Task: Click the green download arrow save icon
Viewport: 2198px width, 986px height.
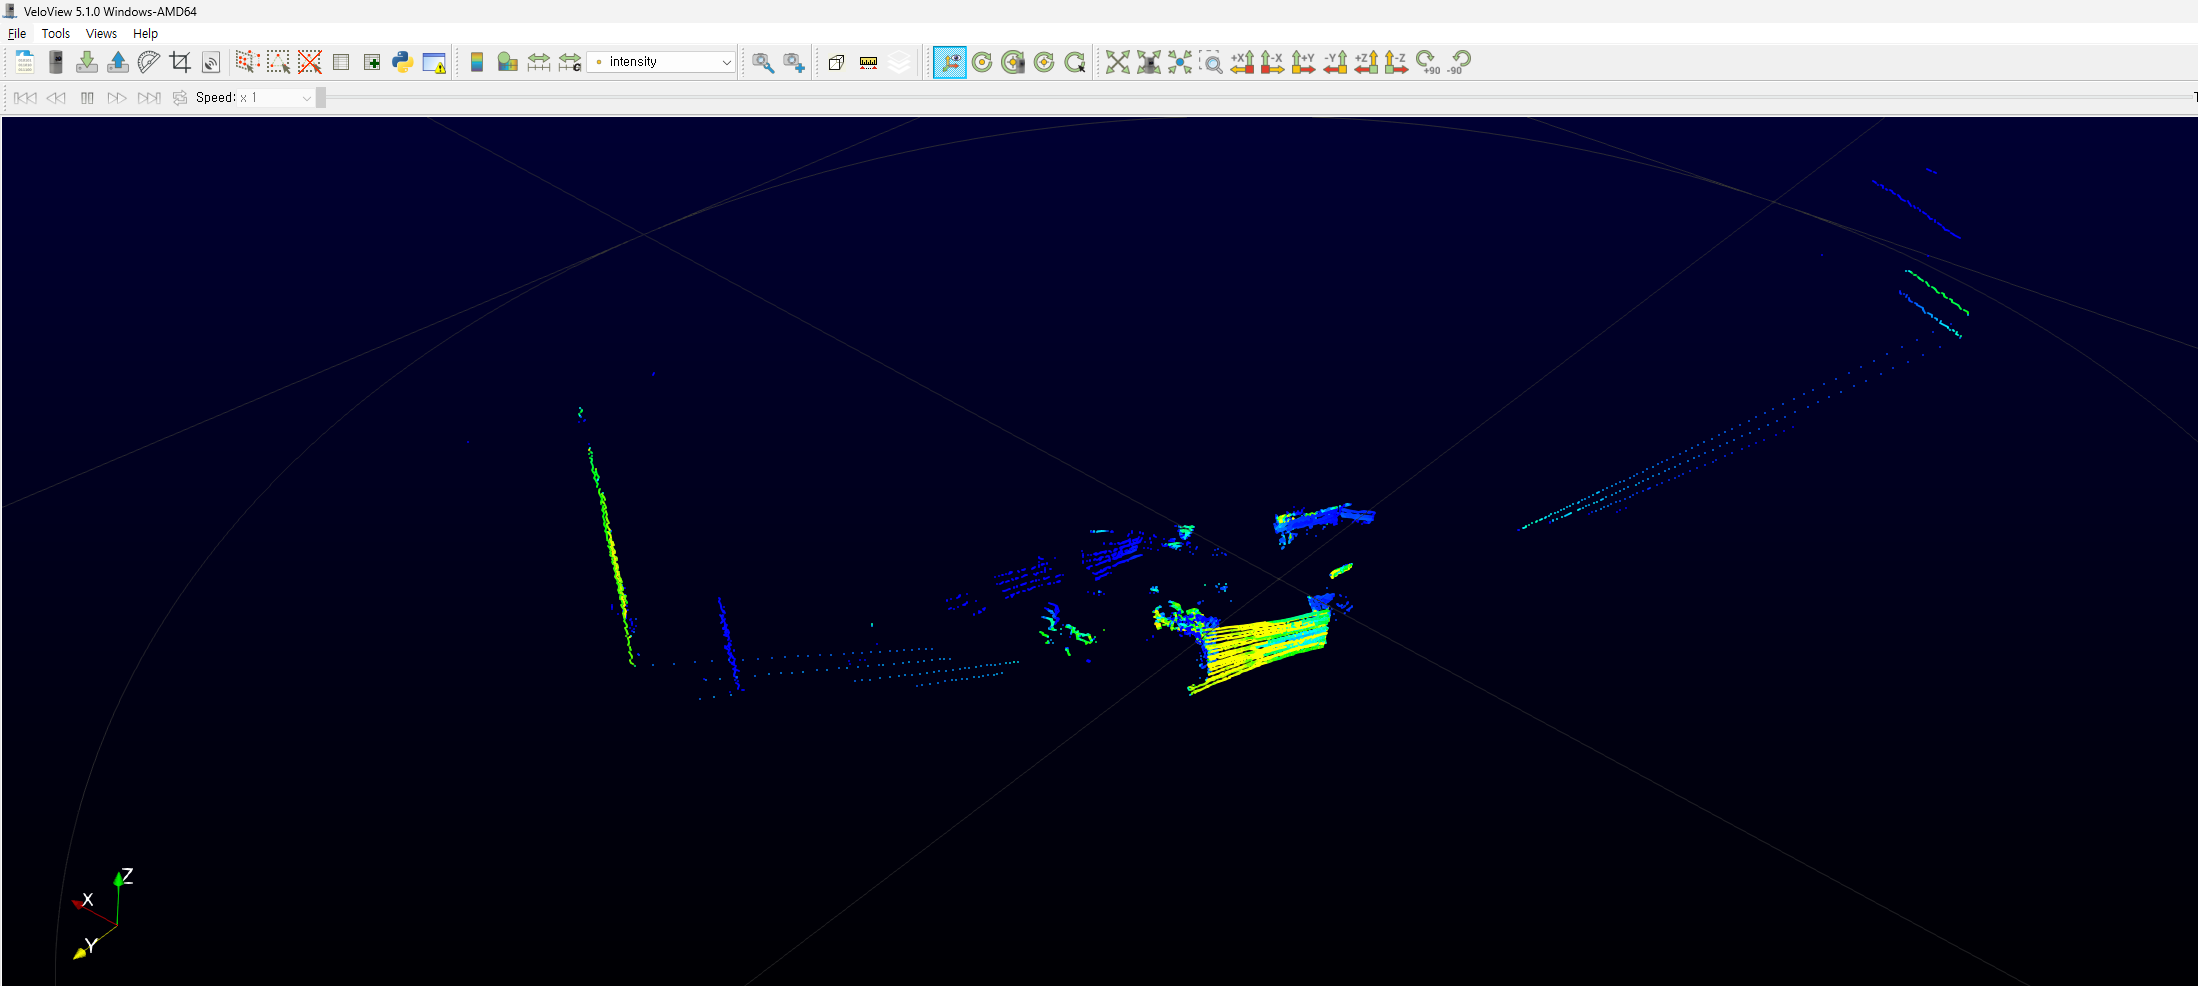Action: coord(87,62)
